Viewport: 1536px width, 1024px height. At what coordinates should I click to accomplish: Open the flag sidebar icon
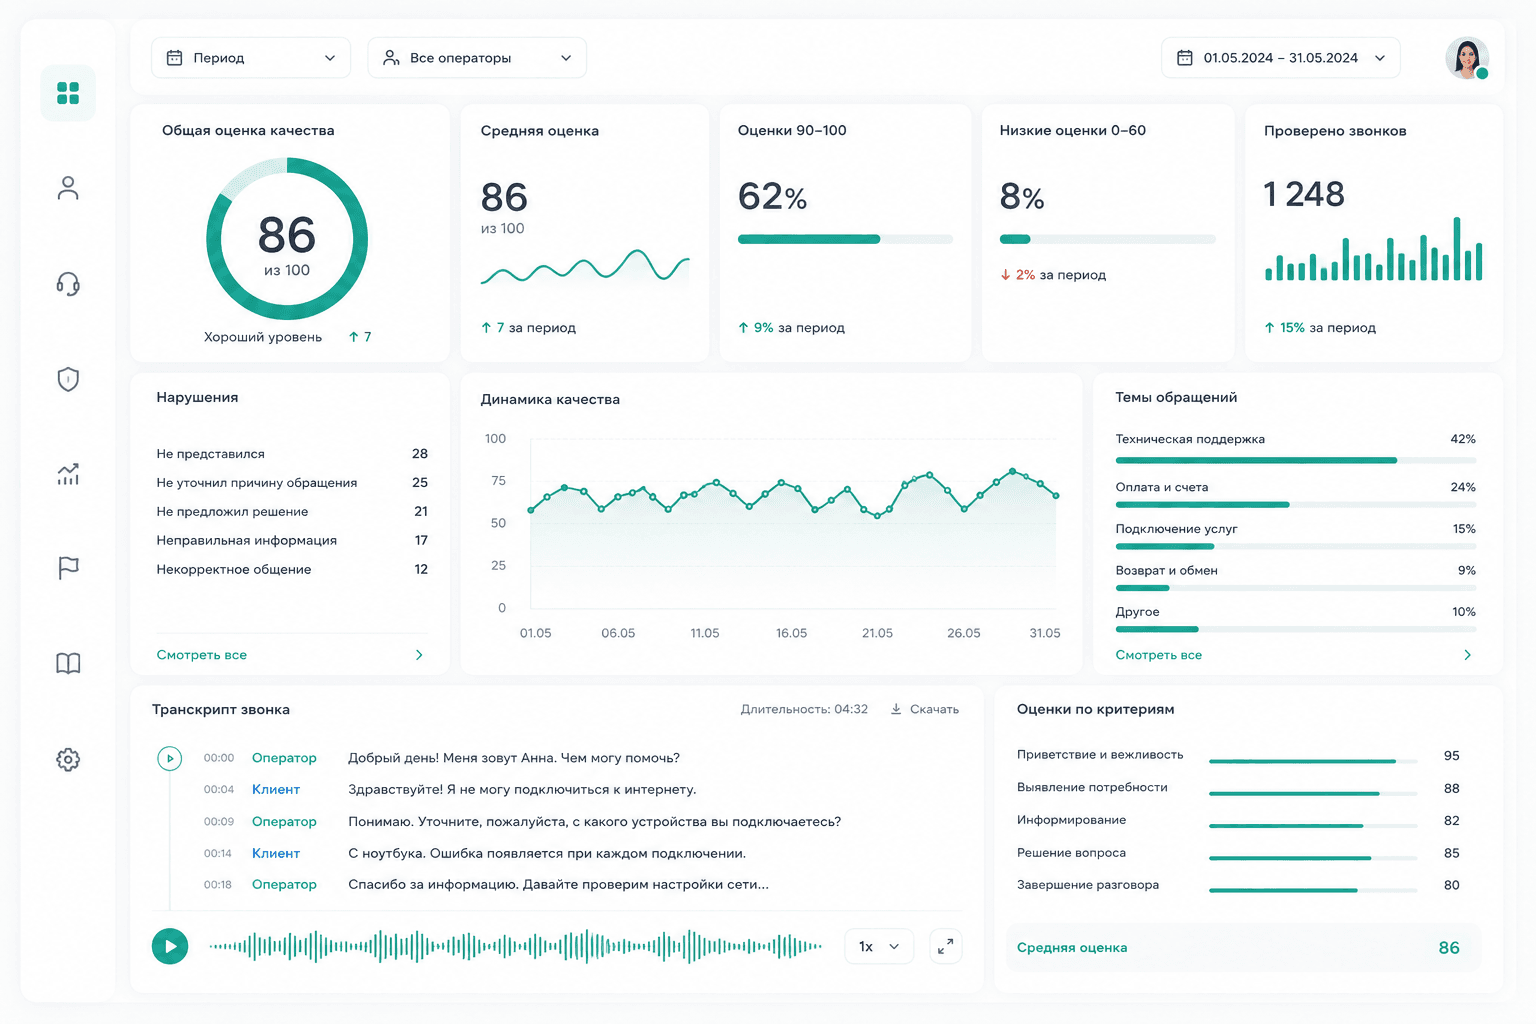point(68,568)
